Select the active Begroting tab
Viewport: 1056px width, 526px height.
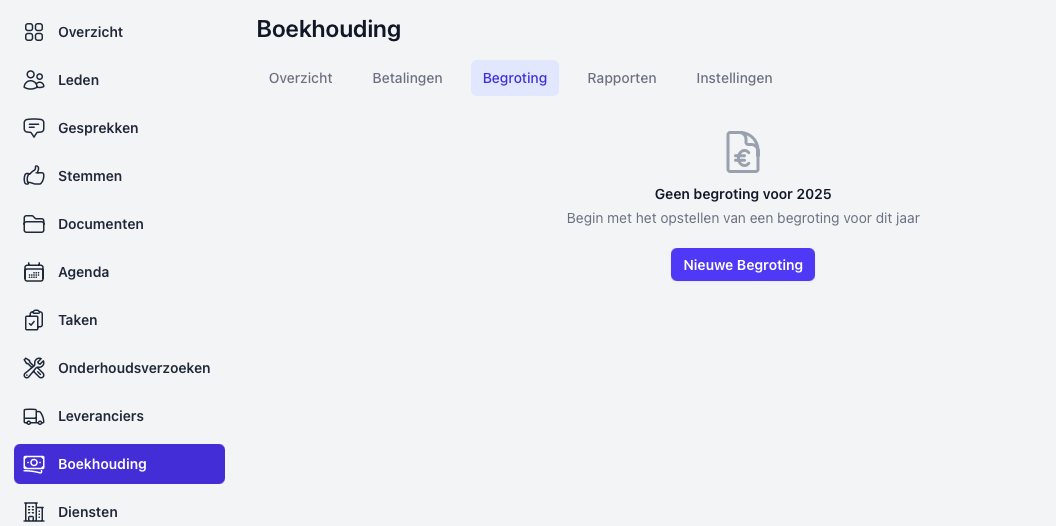click(514, 78)
